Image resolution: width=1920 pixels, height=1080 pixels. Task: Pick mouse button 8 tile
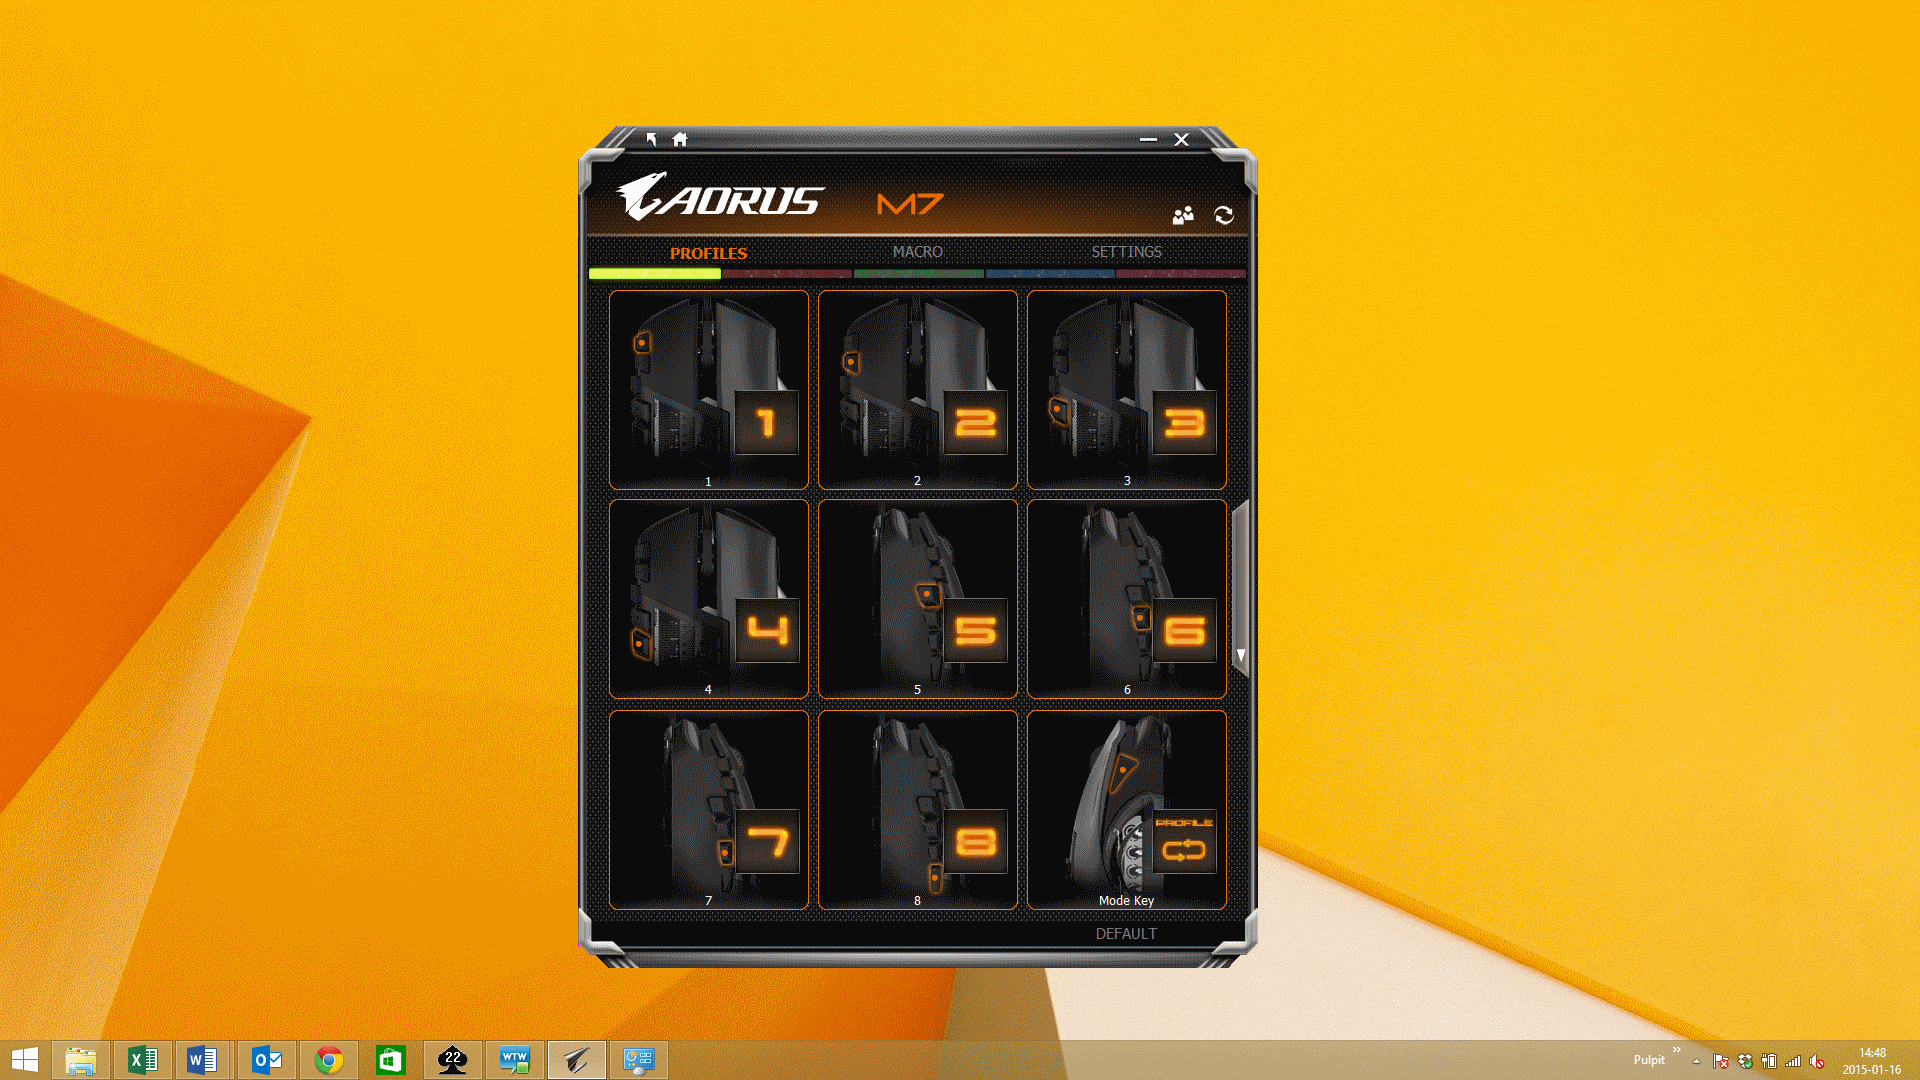pyautogui.click(x=917, y=809)
